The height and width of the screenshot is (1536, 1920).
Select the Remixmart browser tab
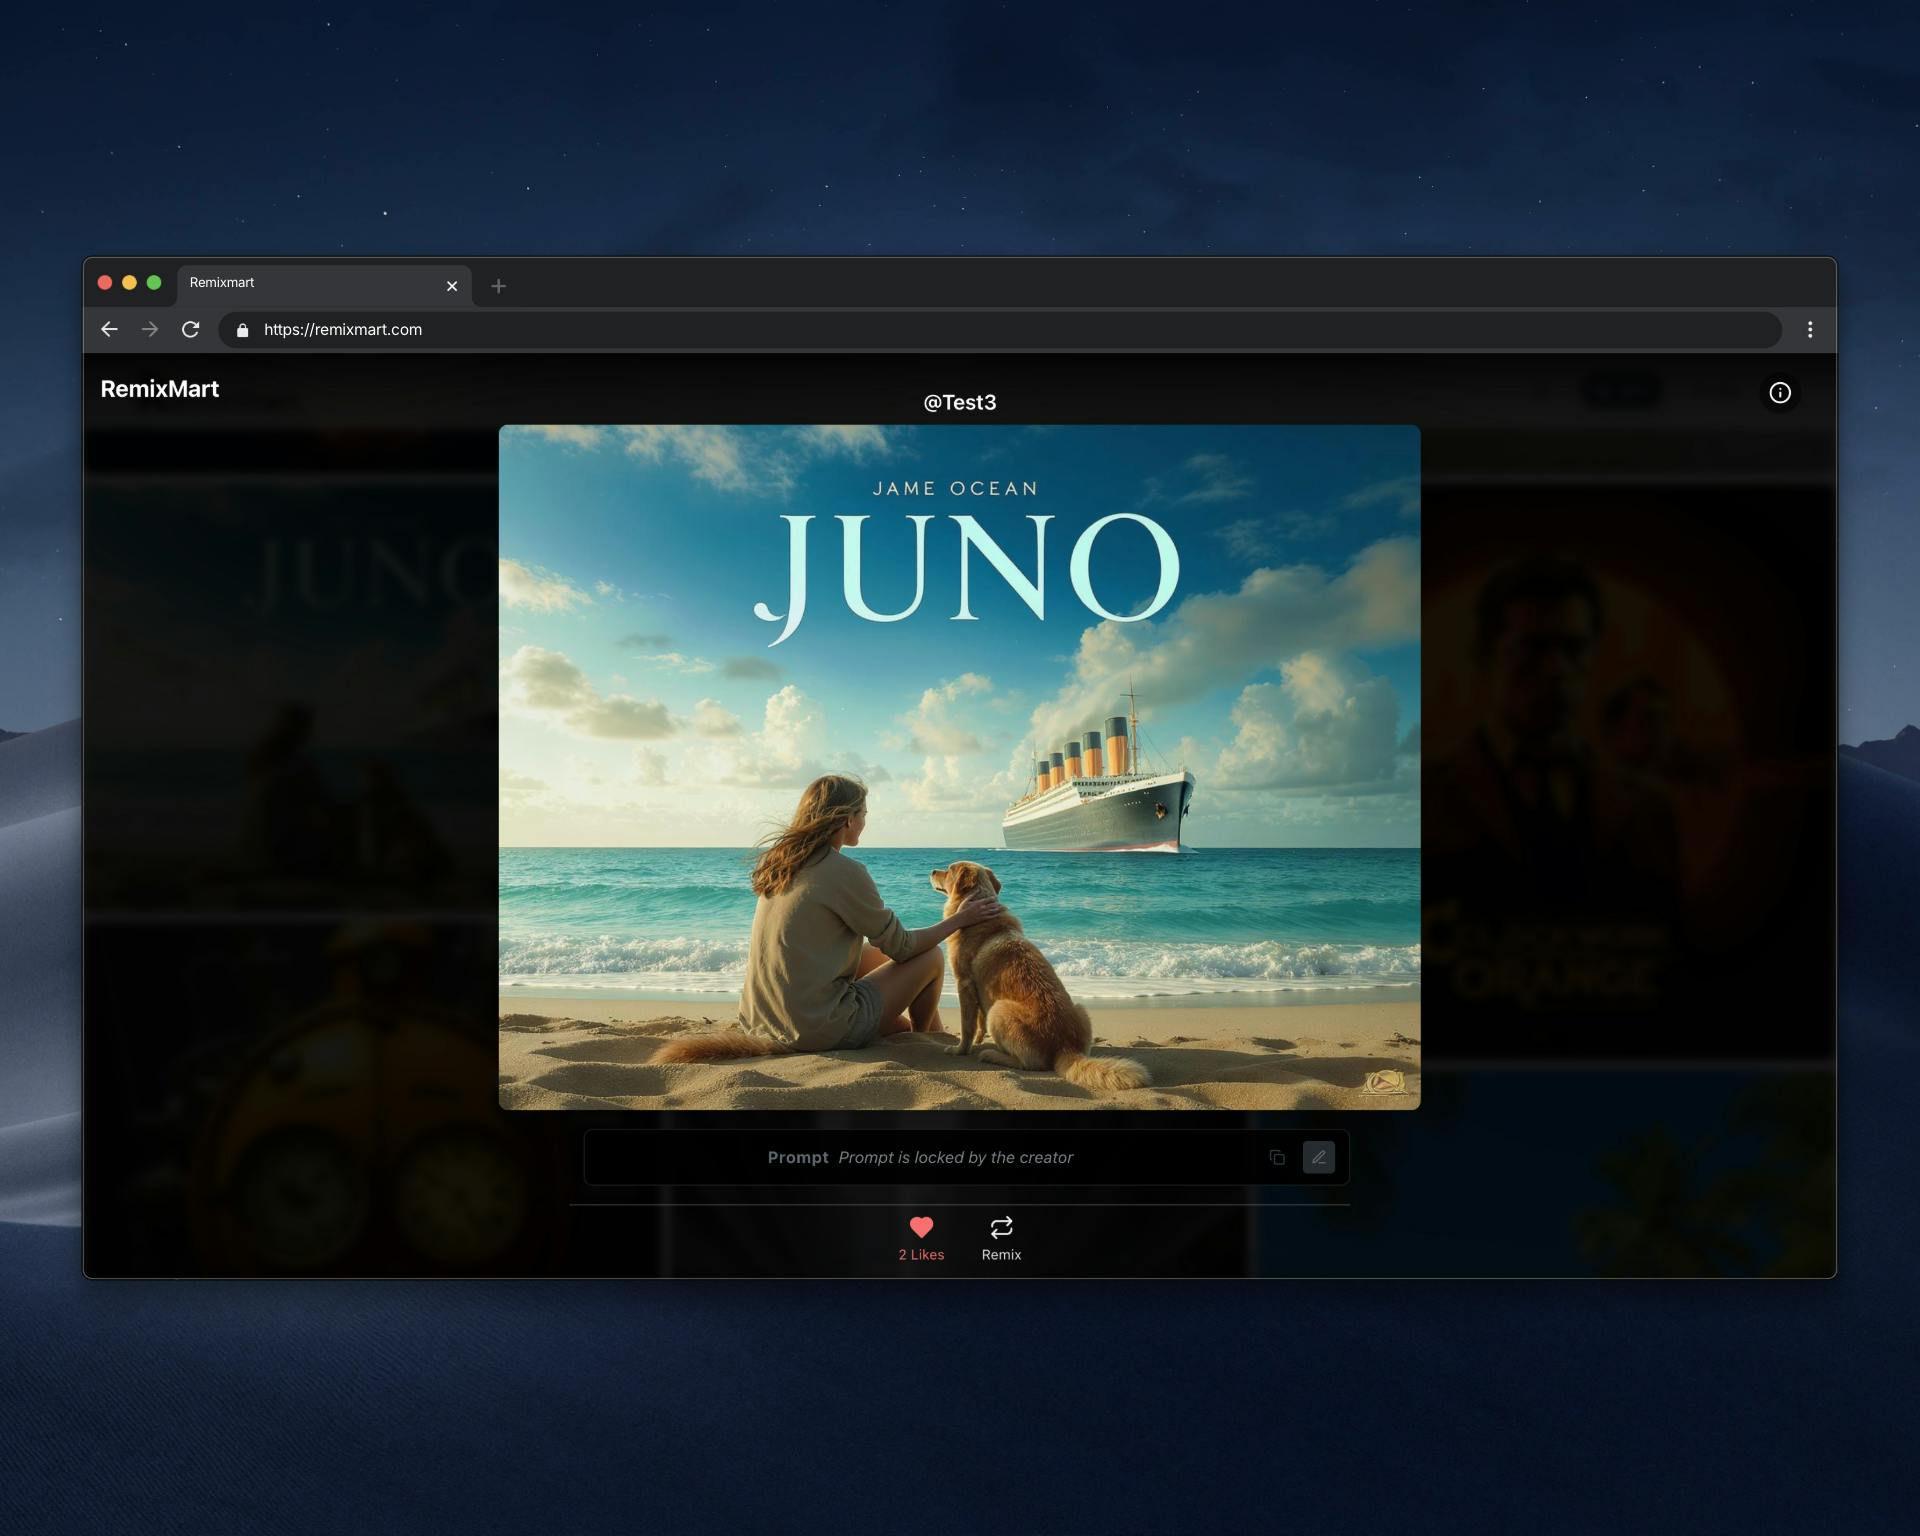[324, 285]
